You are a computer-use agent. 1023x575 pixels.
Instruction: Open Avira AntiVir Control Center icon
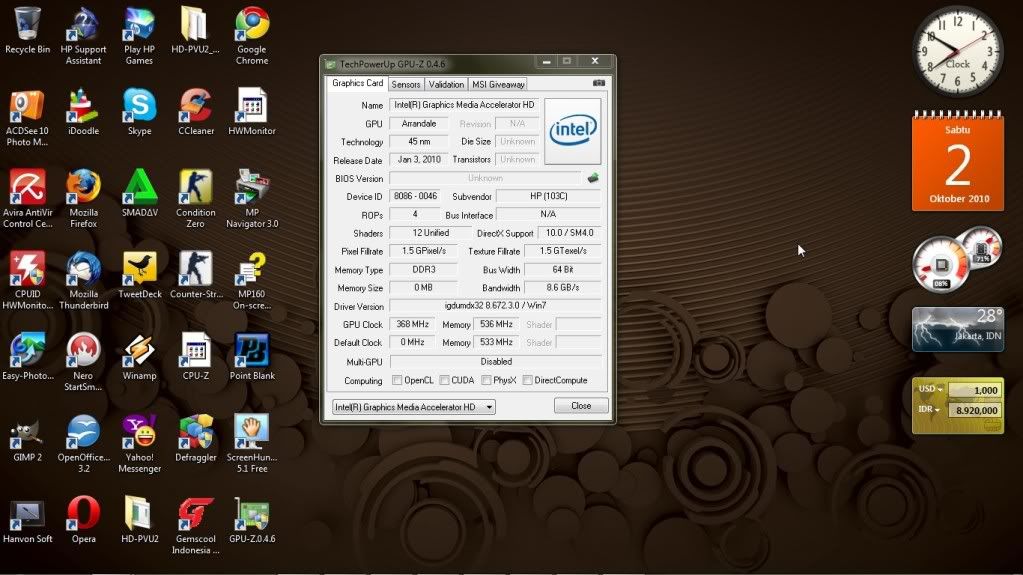coord(27,200)
